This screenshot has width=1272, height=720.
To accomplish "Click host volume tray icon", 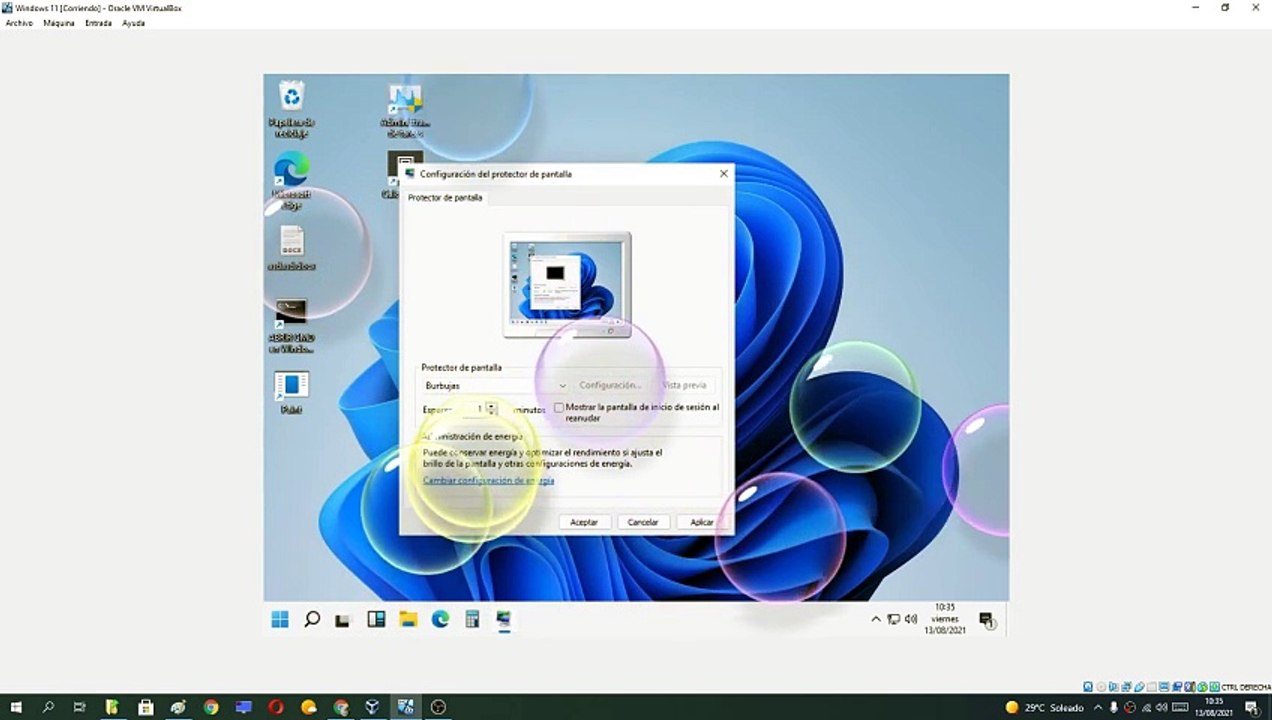I will [x=1161, y=707].
